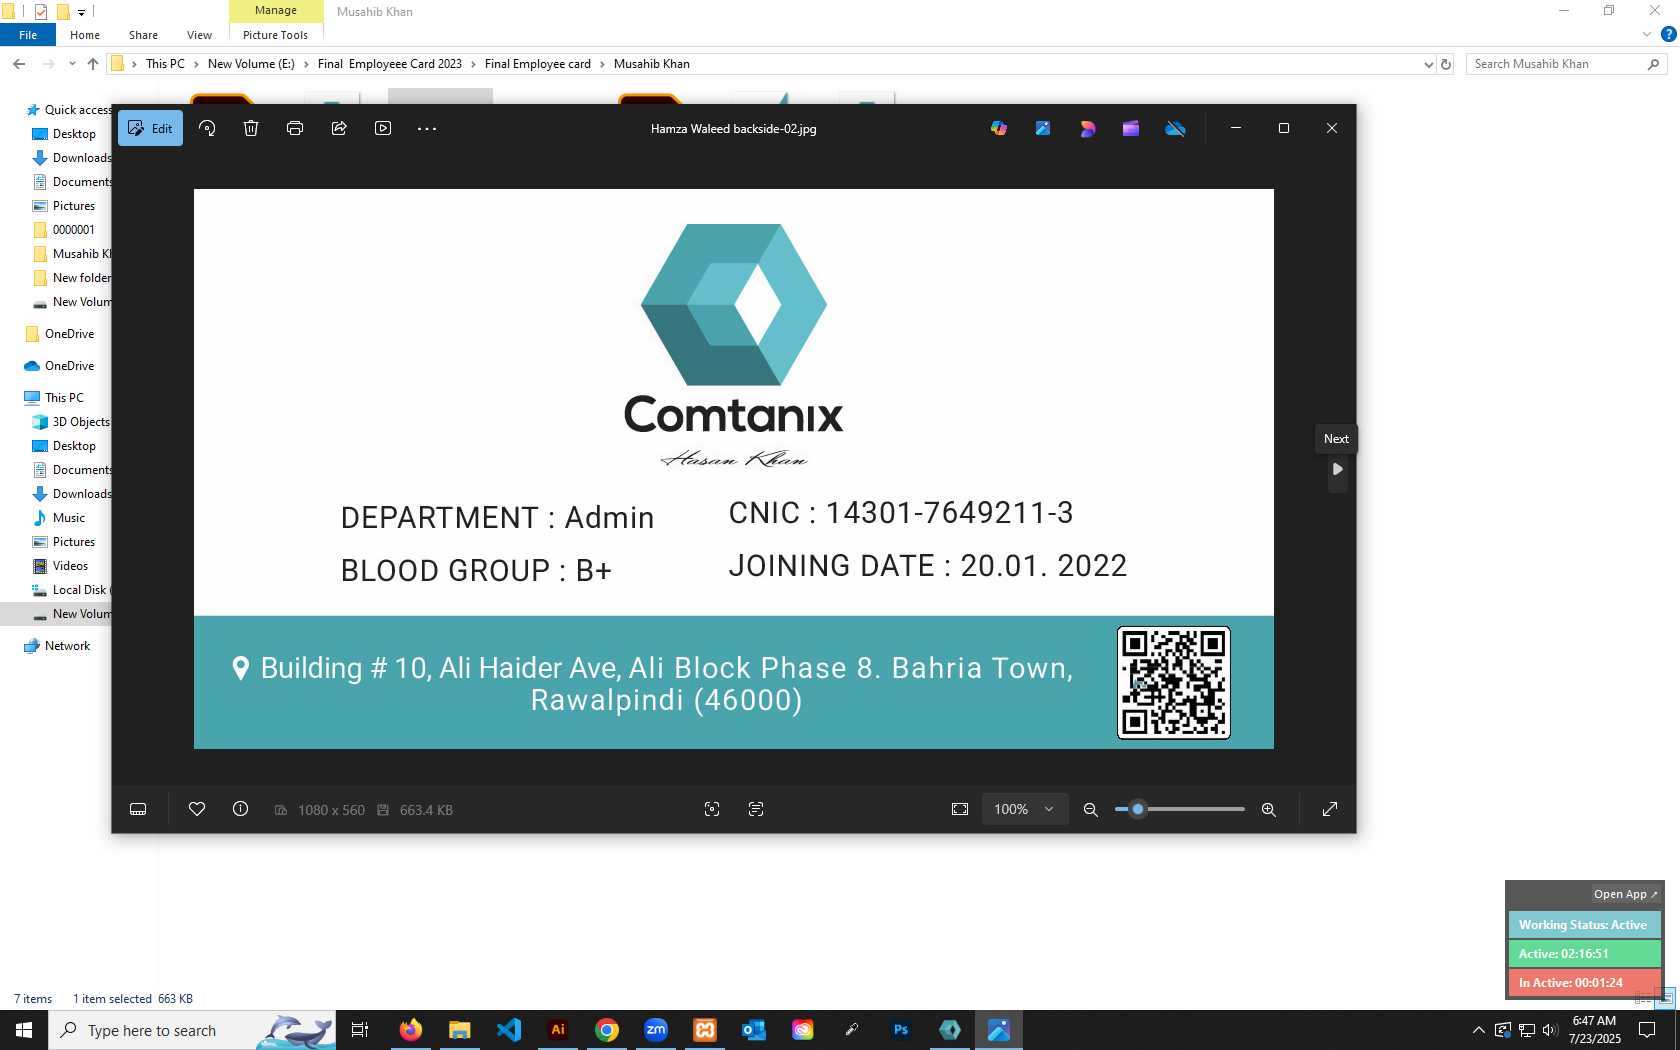Start slideshow with the play icon
This screenshot has width=1680, height=1050.
click(383, 128)
